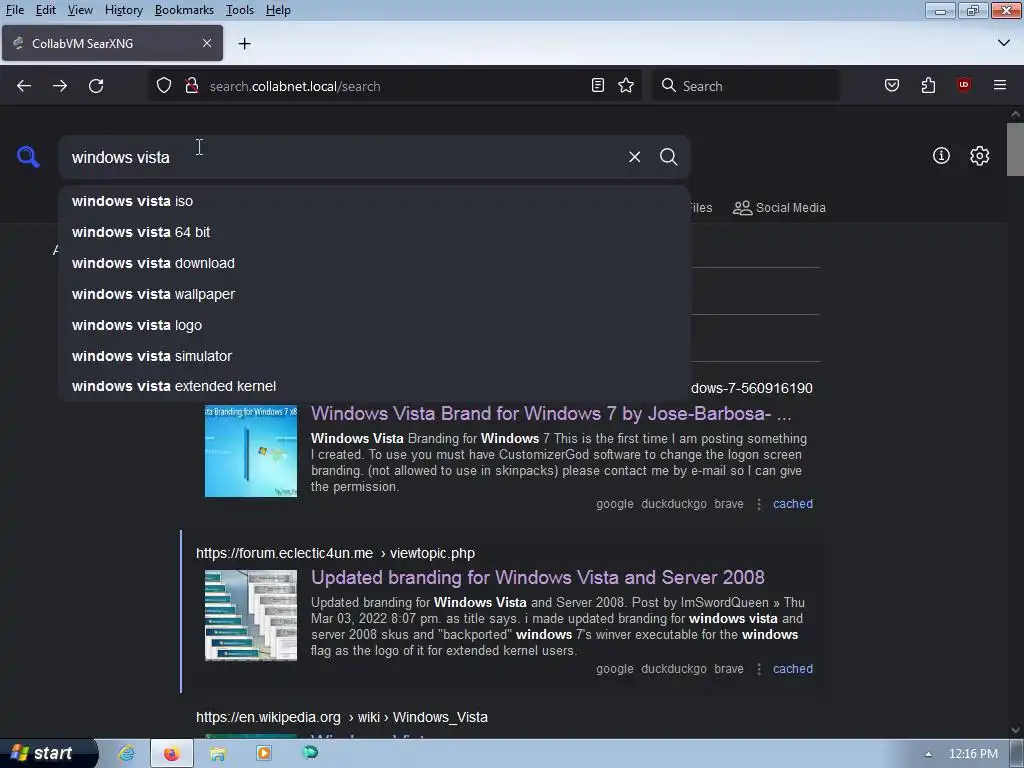This screenshot has width=1024, height=768.
Task: Select suggestion 'windows vista download'
Action: pos(374,263)
